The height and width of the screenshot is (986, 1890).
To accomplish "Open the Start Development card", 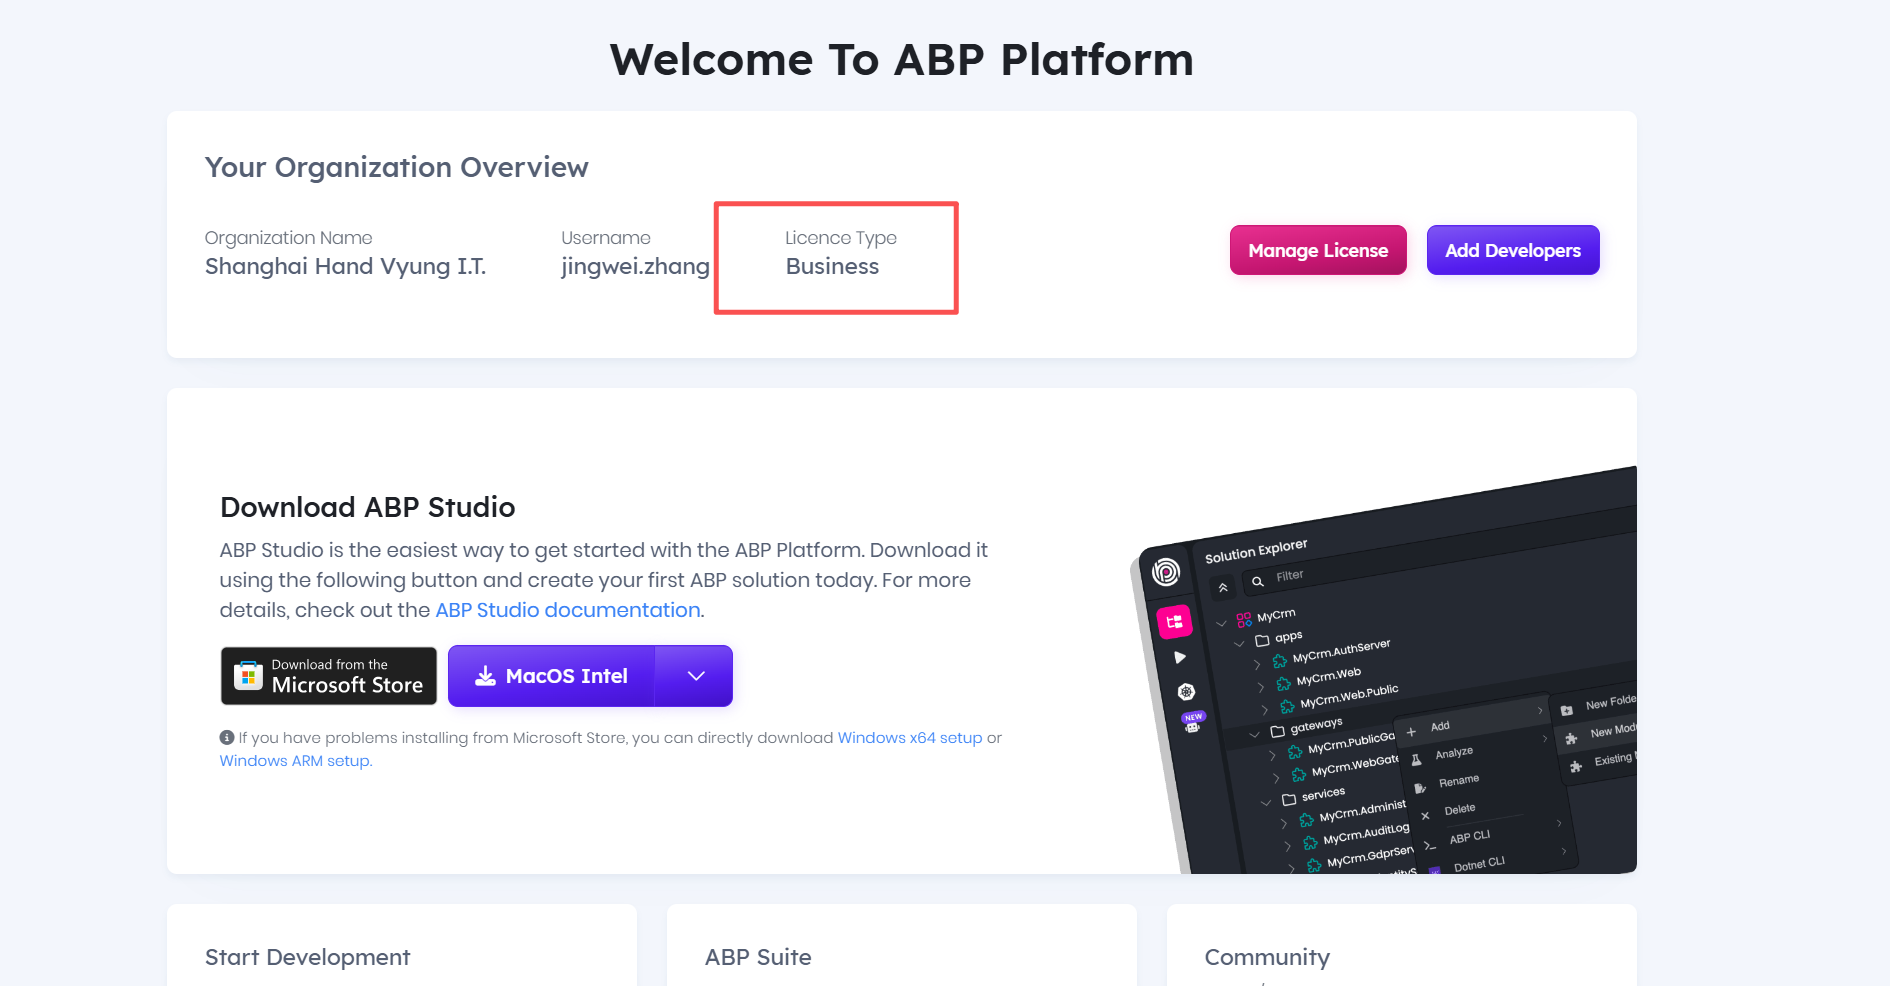I will pos(307,957).
